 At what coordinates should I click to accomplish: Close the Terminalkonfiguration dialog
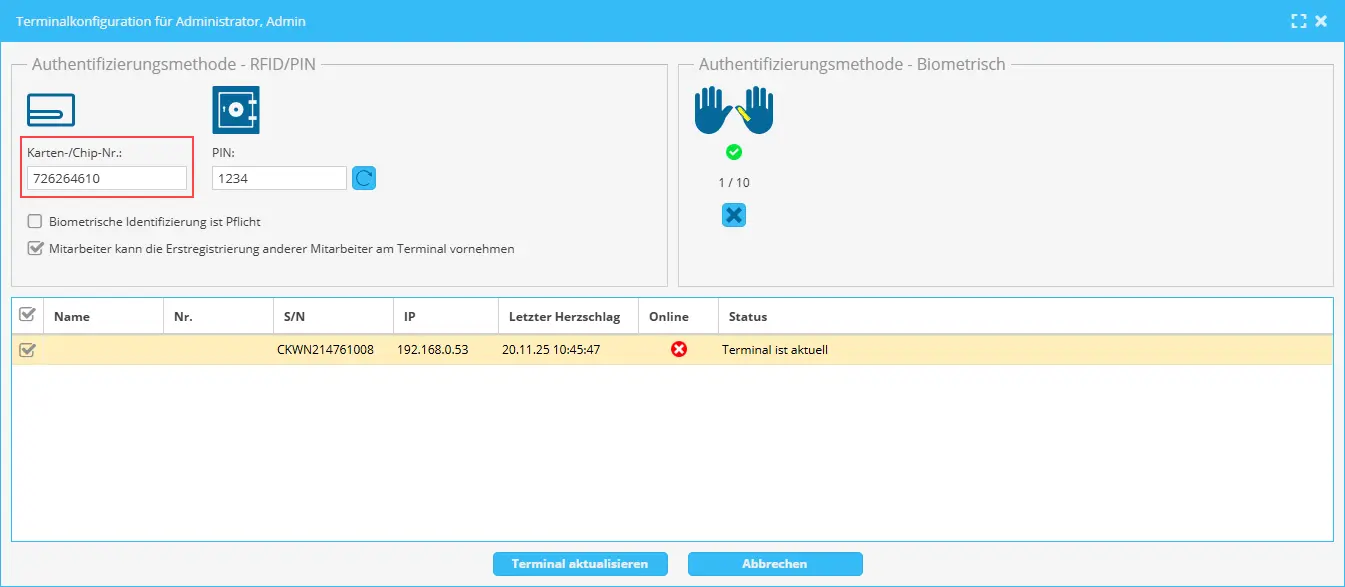coord(1321,21)
